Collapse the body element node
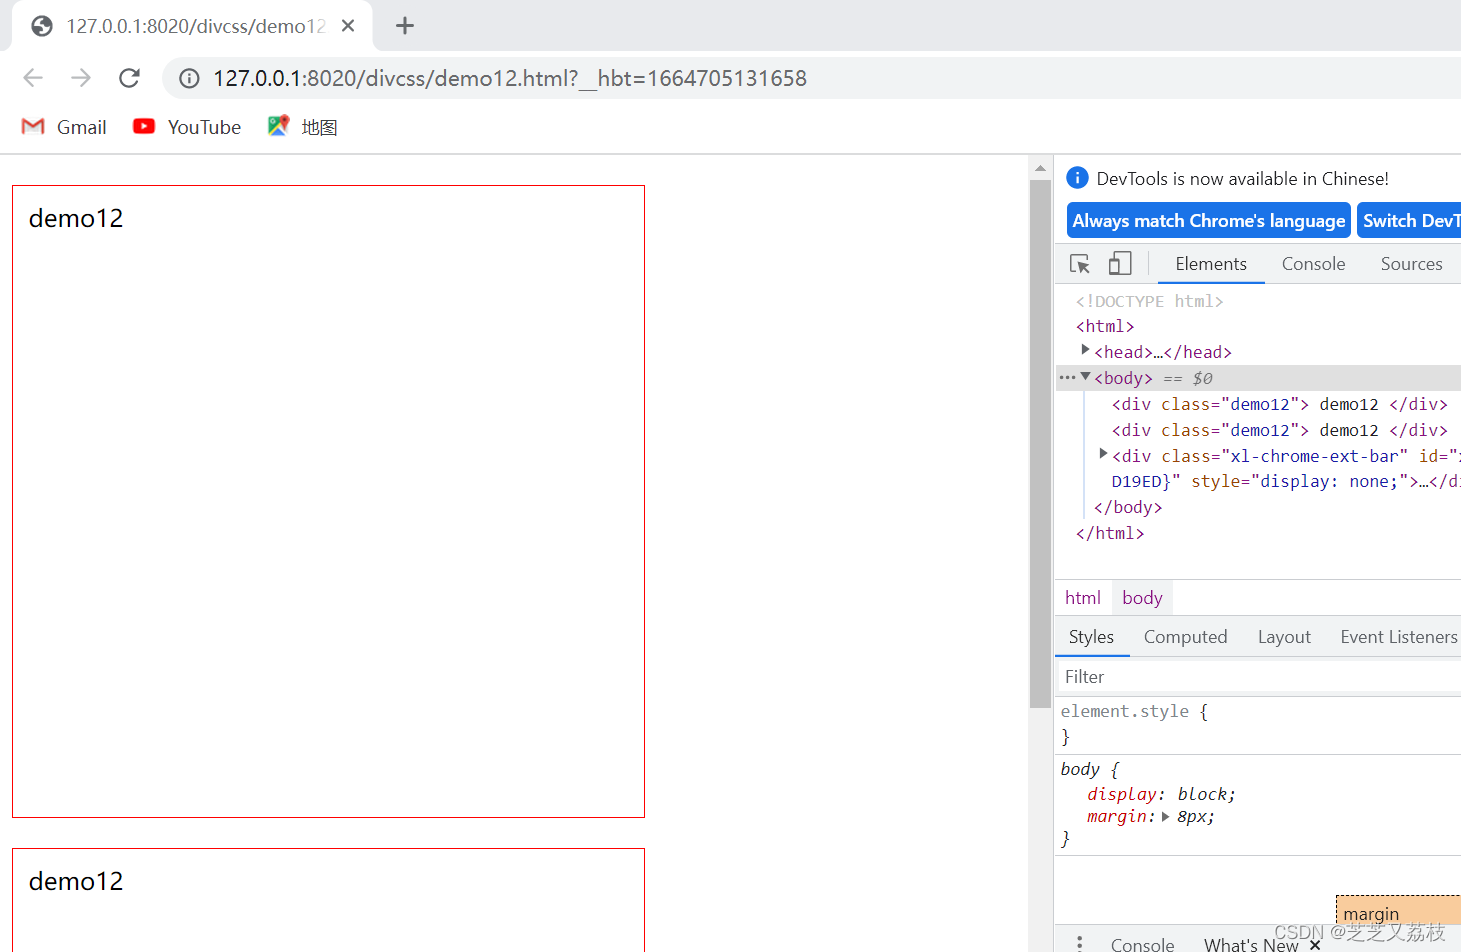 [x=1085, y=377]
